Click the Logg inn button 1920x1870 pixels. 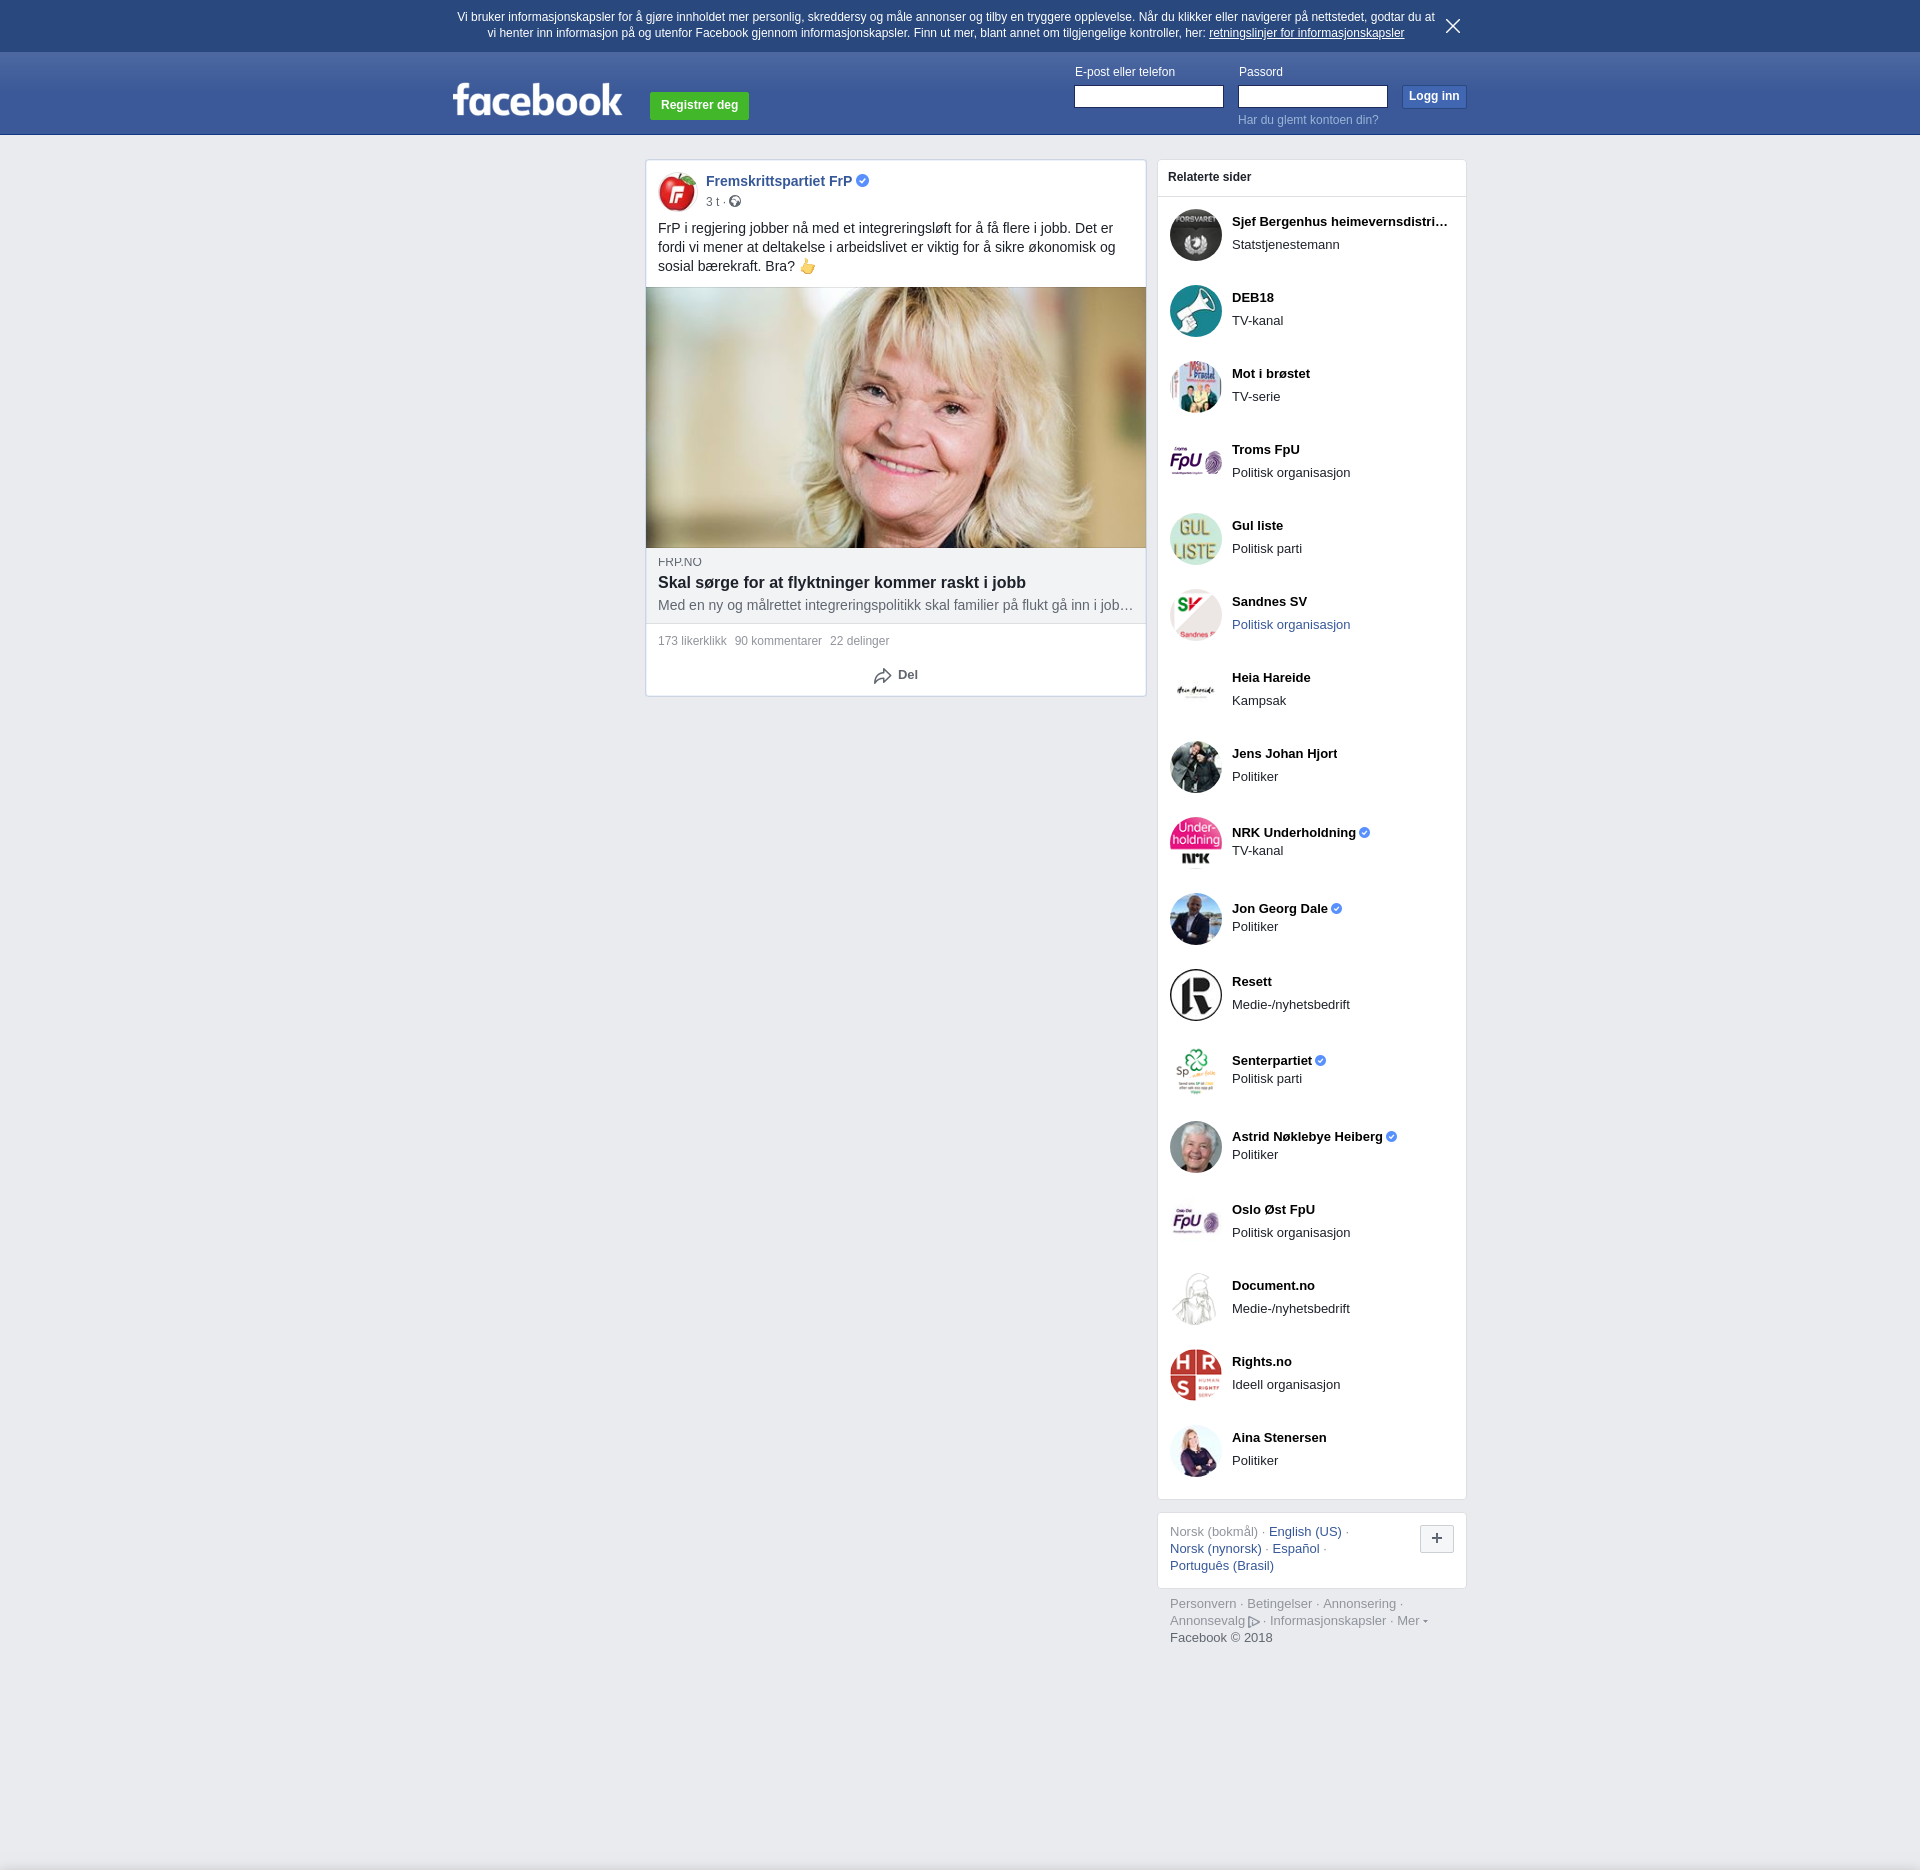pyautogui.click(x=1434, y=96)
